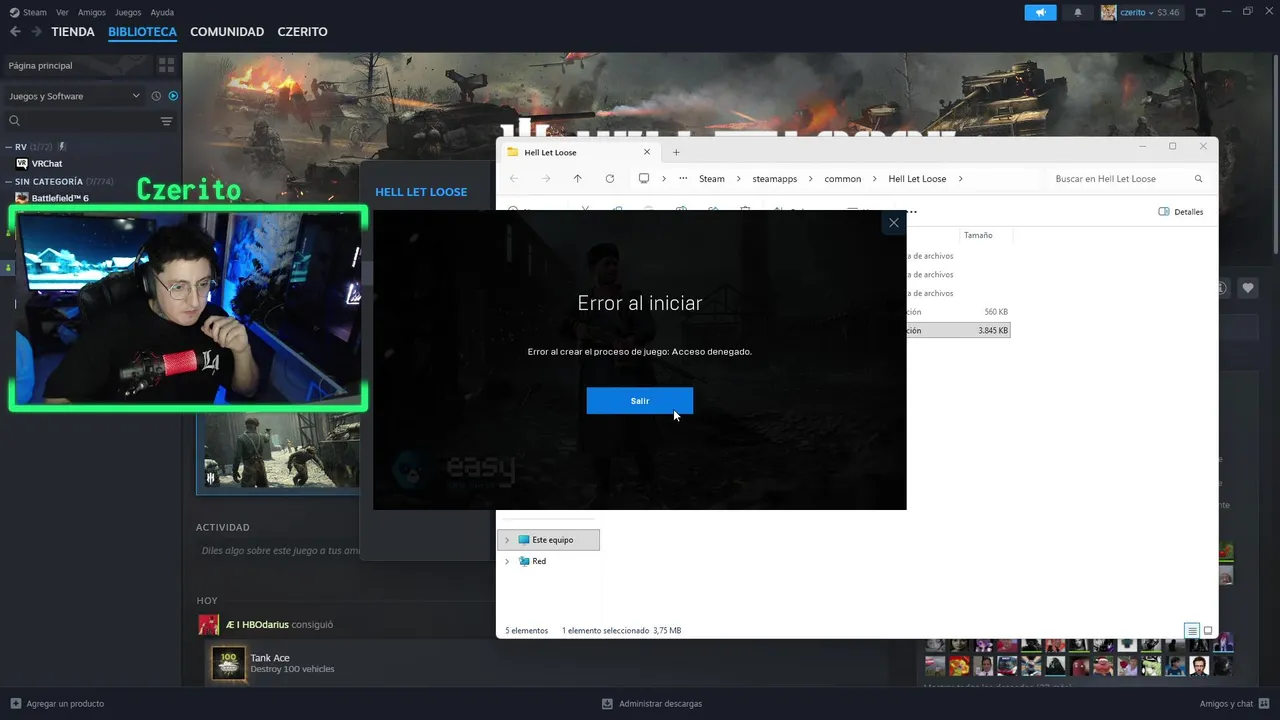Image resolution: width=1280 pixels, height=720 pixels.
Task: Expand hidden breadcrumb ellipsis in Explorer
Action: (x=683, y=179)
